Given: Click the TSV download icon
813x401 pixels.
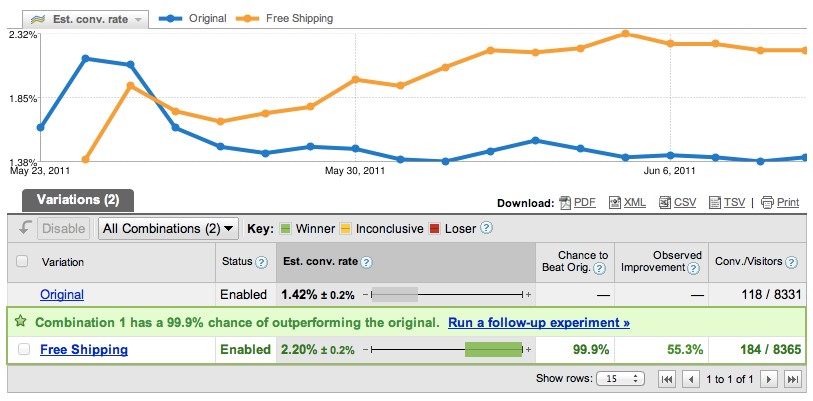Looking at the screenshot, I should click(x=715, y=203).
